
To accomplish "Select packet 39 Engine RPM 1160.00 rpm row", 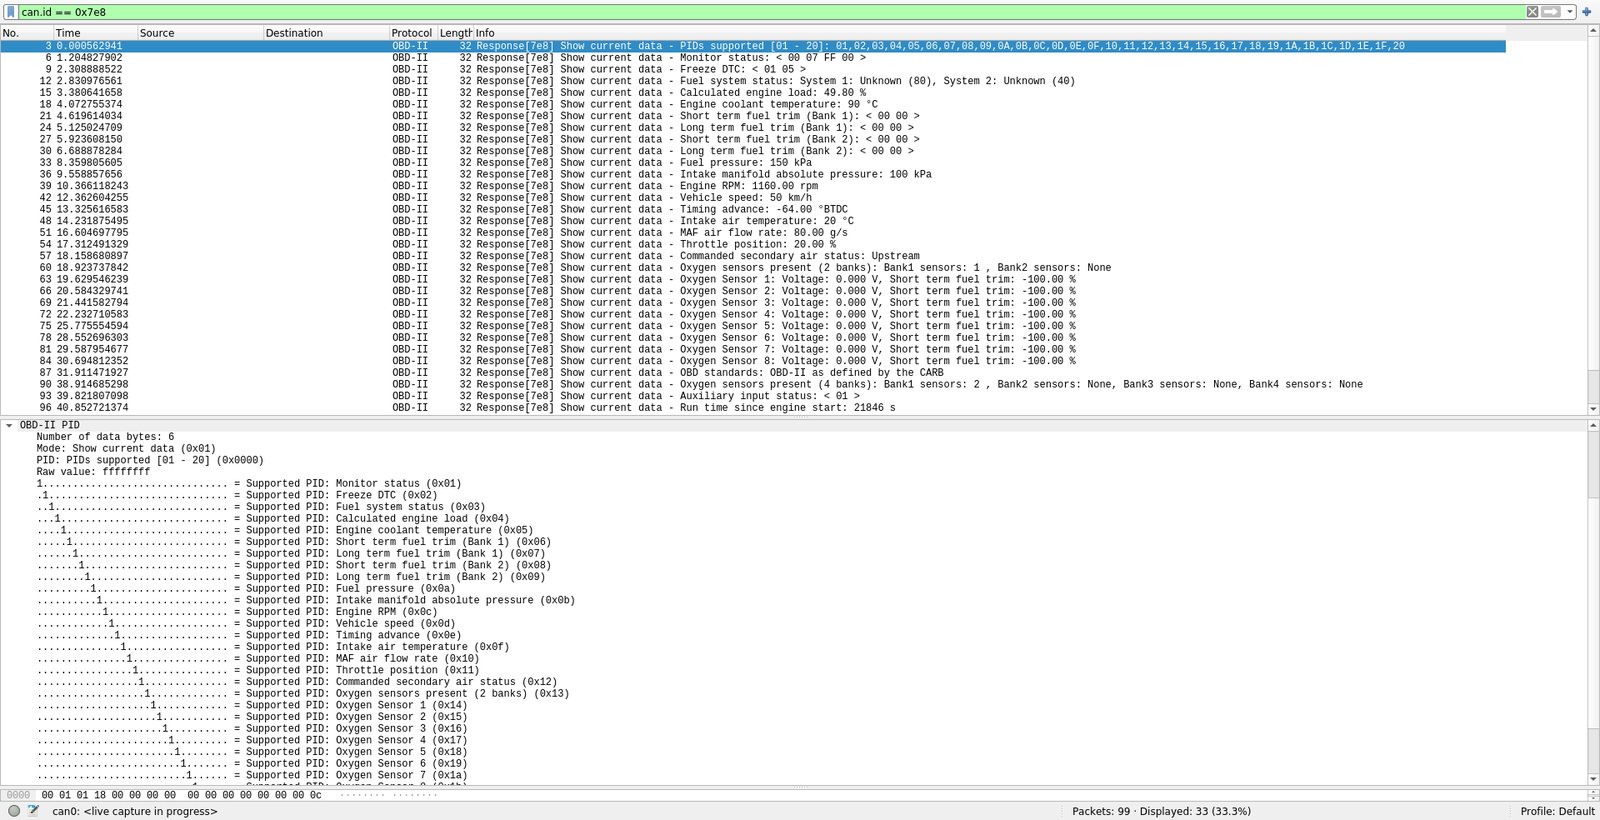I will [x=753, y=186].
